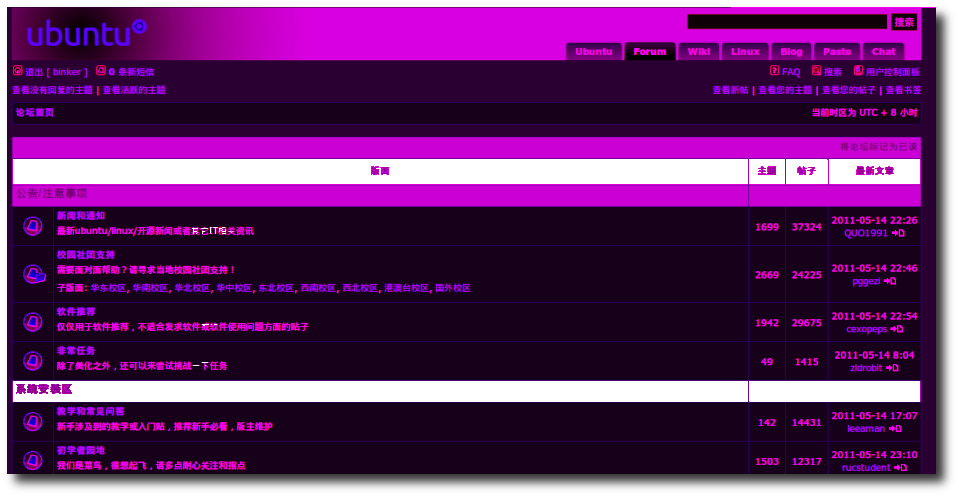959x497 pixels.
Task: Open the 华中校区 subforum
Action: (234, 288)
